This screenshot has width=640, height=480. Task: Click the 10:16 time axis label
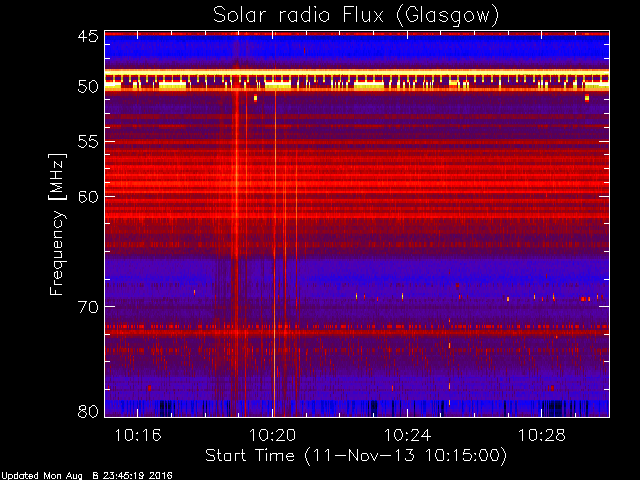coord(138,435)
